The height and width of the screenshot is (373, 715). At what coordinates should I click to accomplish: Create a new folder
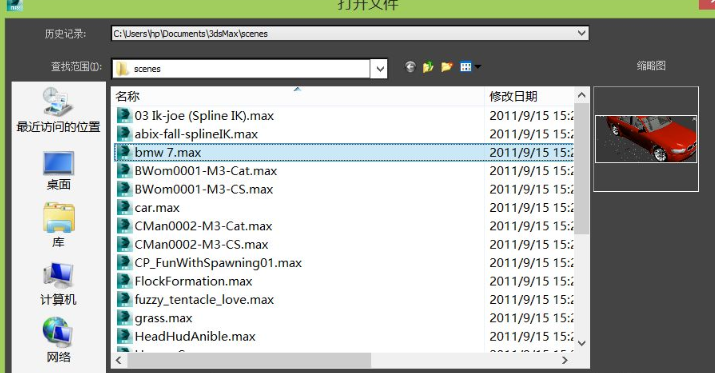tap(447, 67)
